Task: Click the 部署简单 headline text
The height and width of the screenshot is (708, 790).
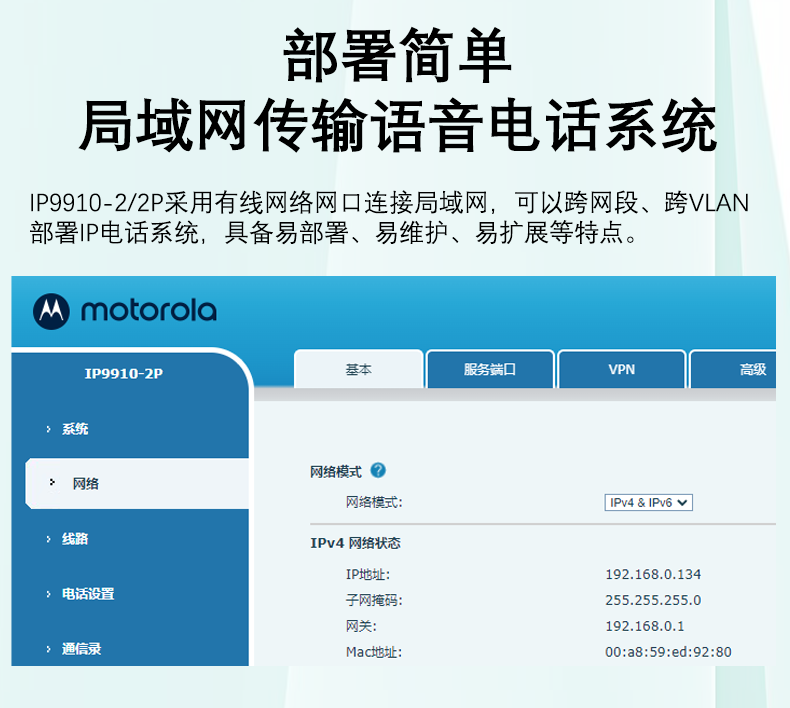Action: 397,56
